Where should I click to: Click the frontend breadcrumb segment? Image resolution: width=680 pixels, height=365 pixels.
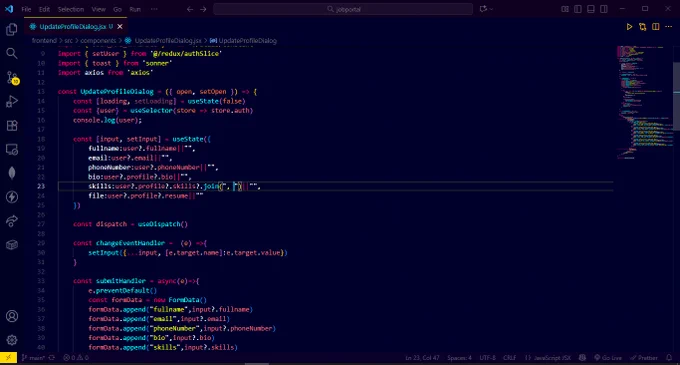[x=44, y=41]
